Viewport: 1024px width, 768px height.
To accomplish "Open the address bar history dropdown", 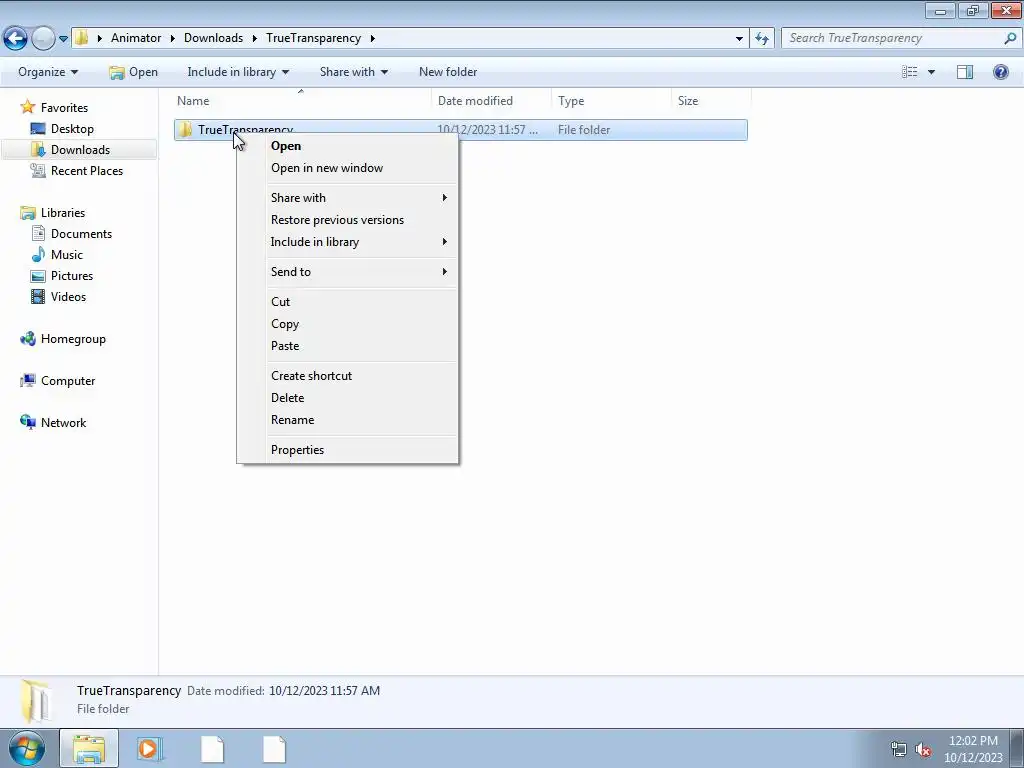I will 739,39.
